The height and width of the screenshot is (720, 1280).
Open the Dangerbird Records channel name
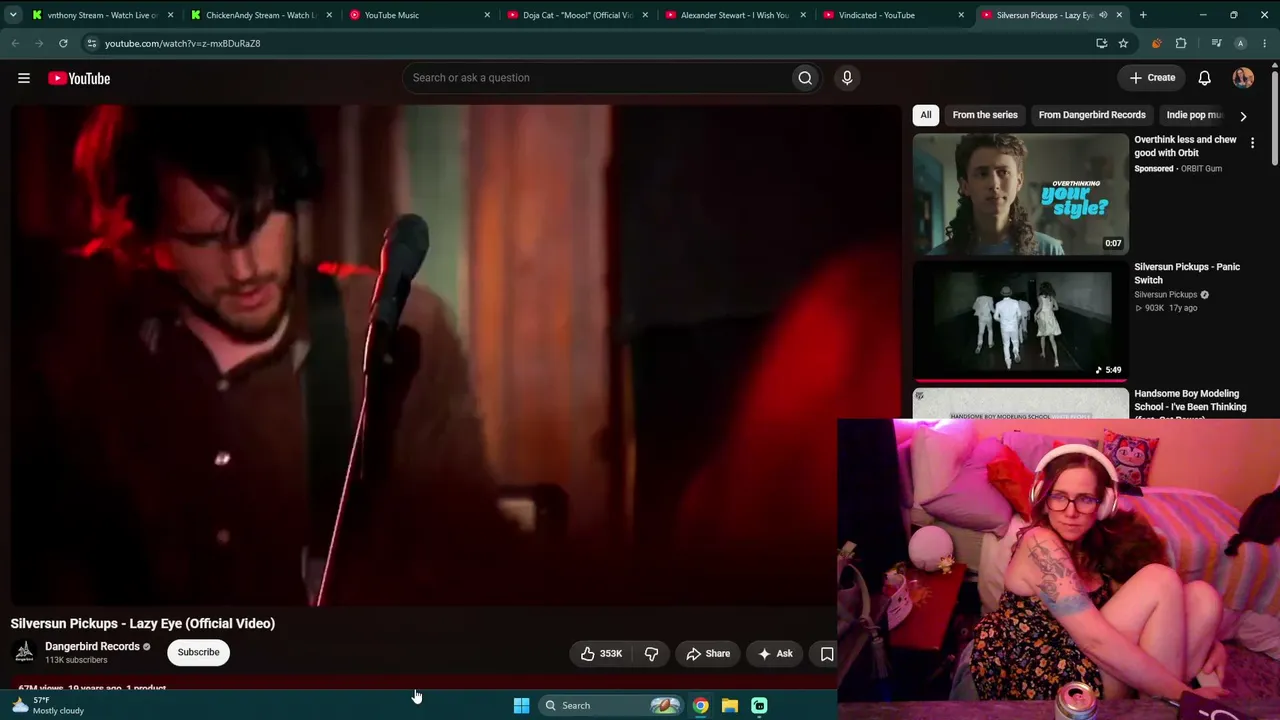(92, 647)
